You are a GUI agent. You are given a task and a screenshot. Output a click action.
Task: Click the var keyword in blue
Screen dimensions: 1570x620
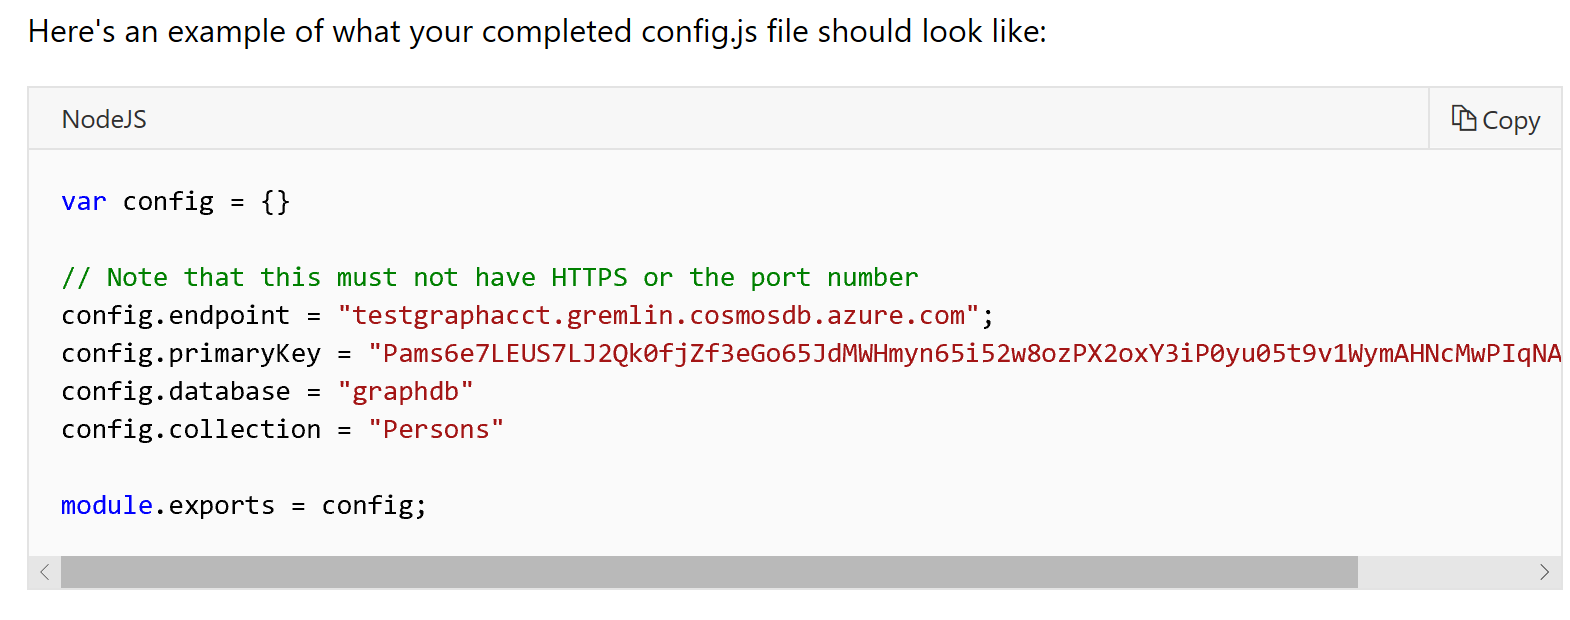click(83, 201)
